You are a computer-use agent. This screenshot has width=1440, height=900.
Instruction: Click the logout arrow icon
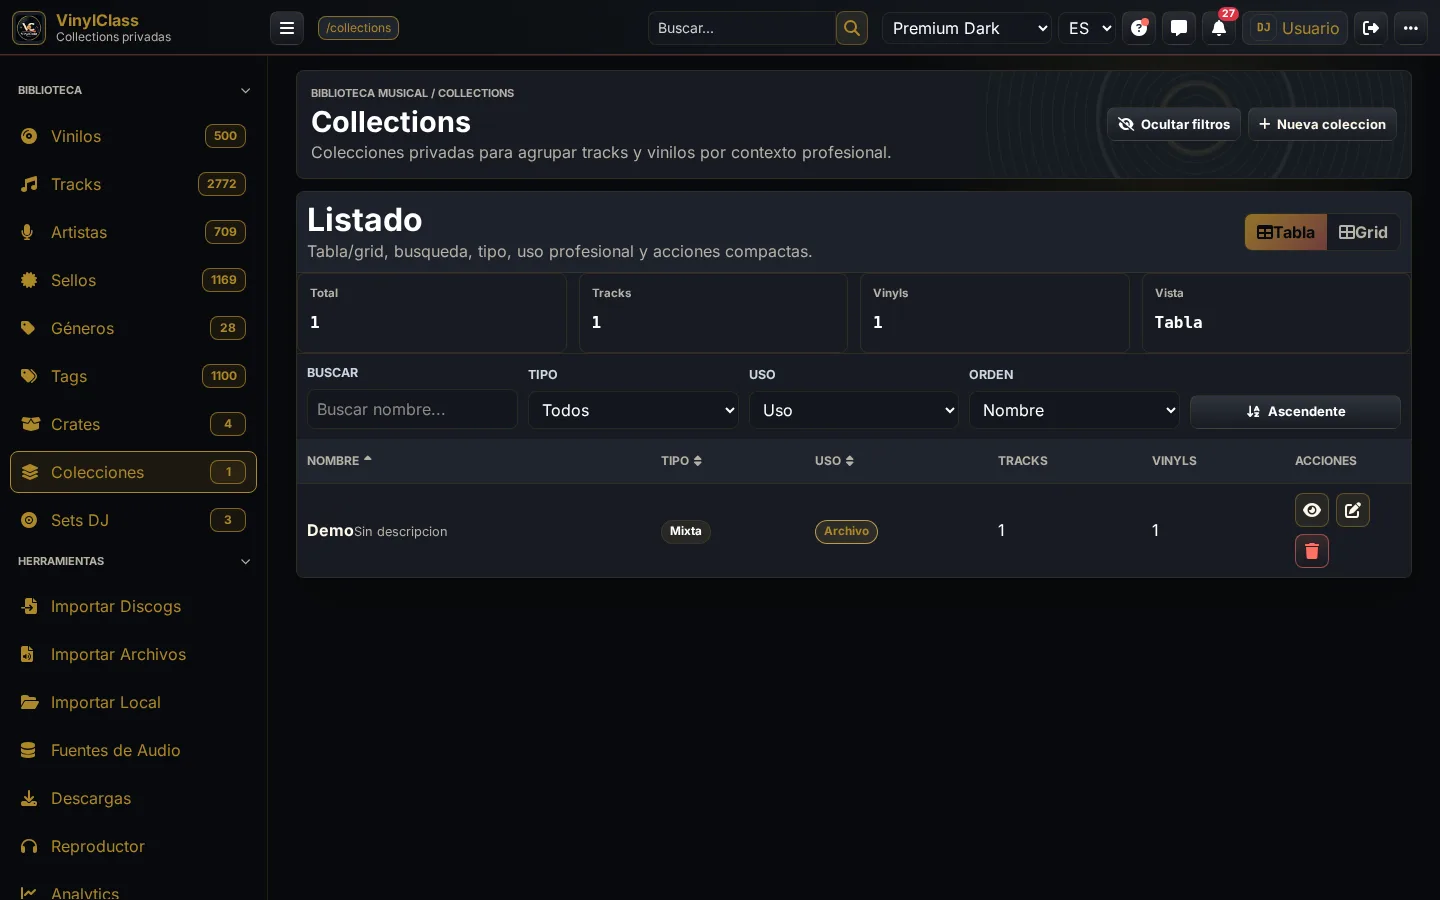click(x=1371, y=28)
